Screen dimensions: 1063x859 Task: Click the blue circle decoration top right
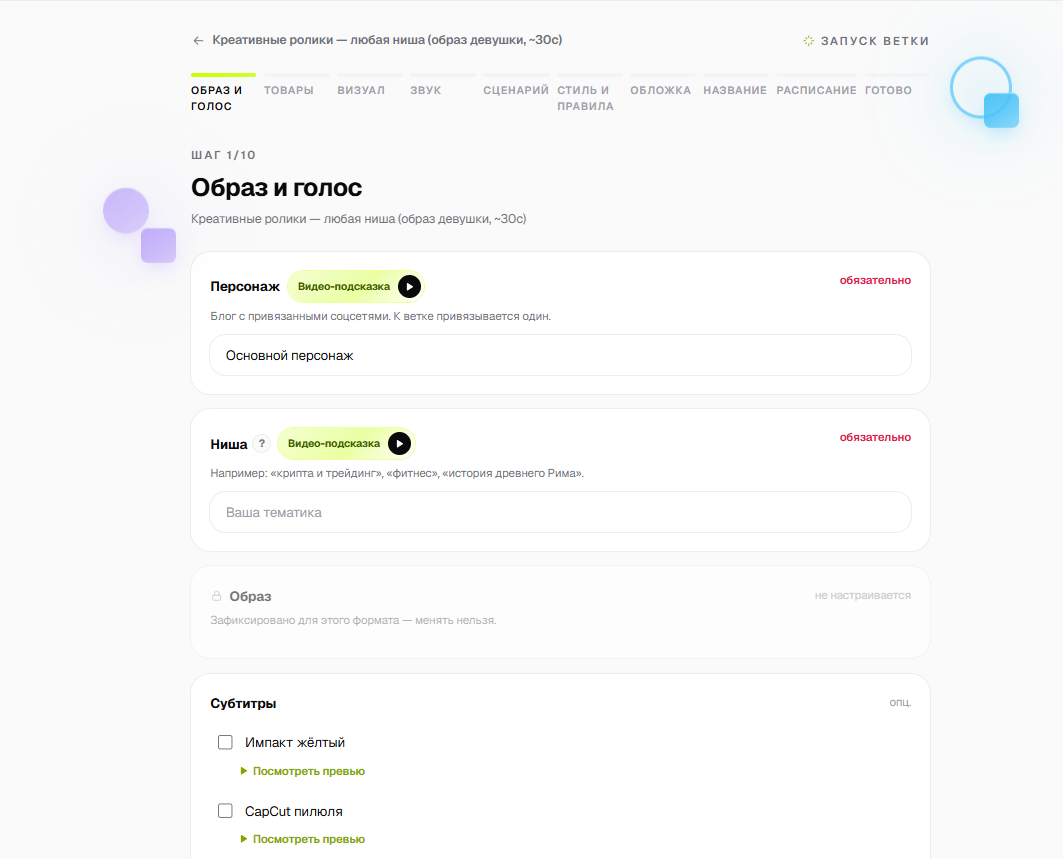(980, 87)
